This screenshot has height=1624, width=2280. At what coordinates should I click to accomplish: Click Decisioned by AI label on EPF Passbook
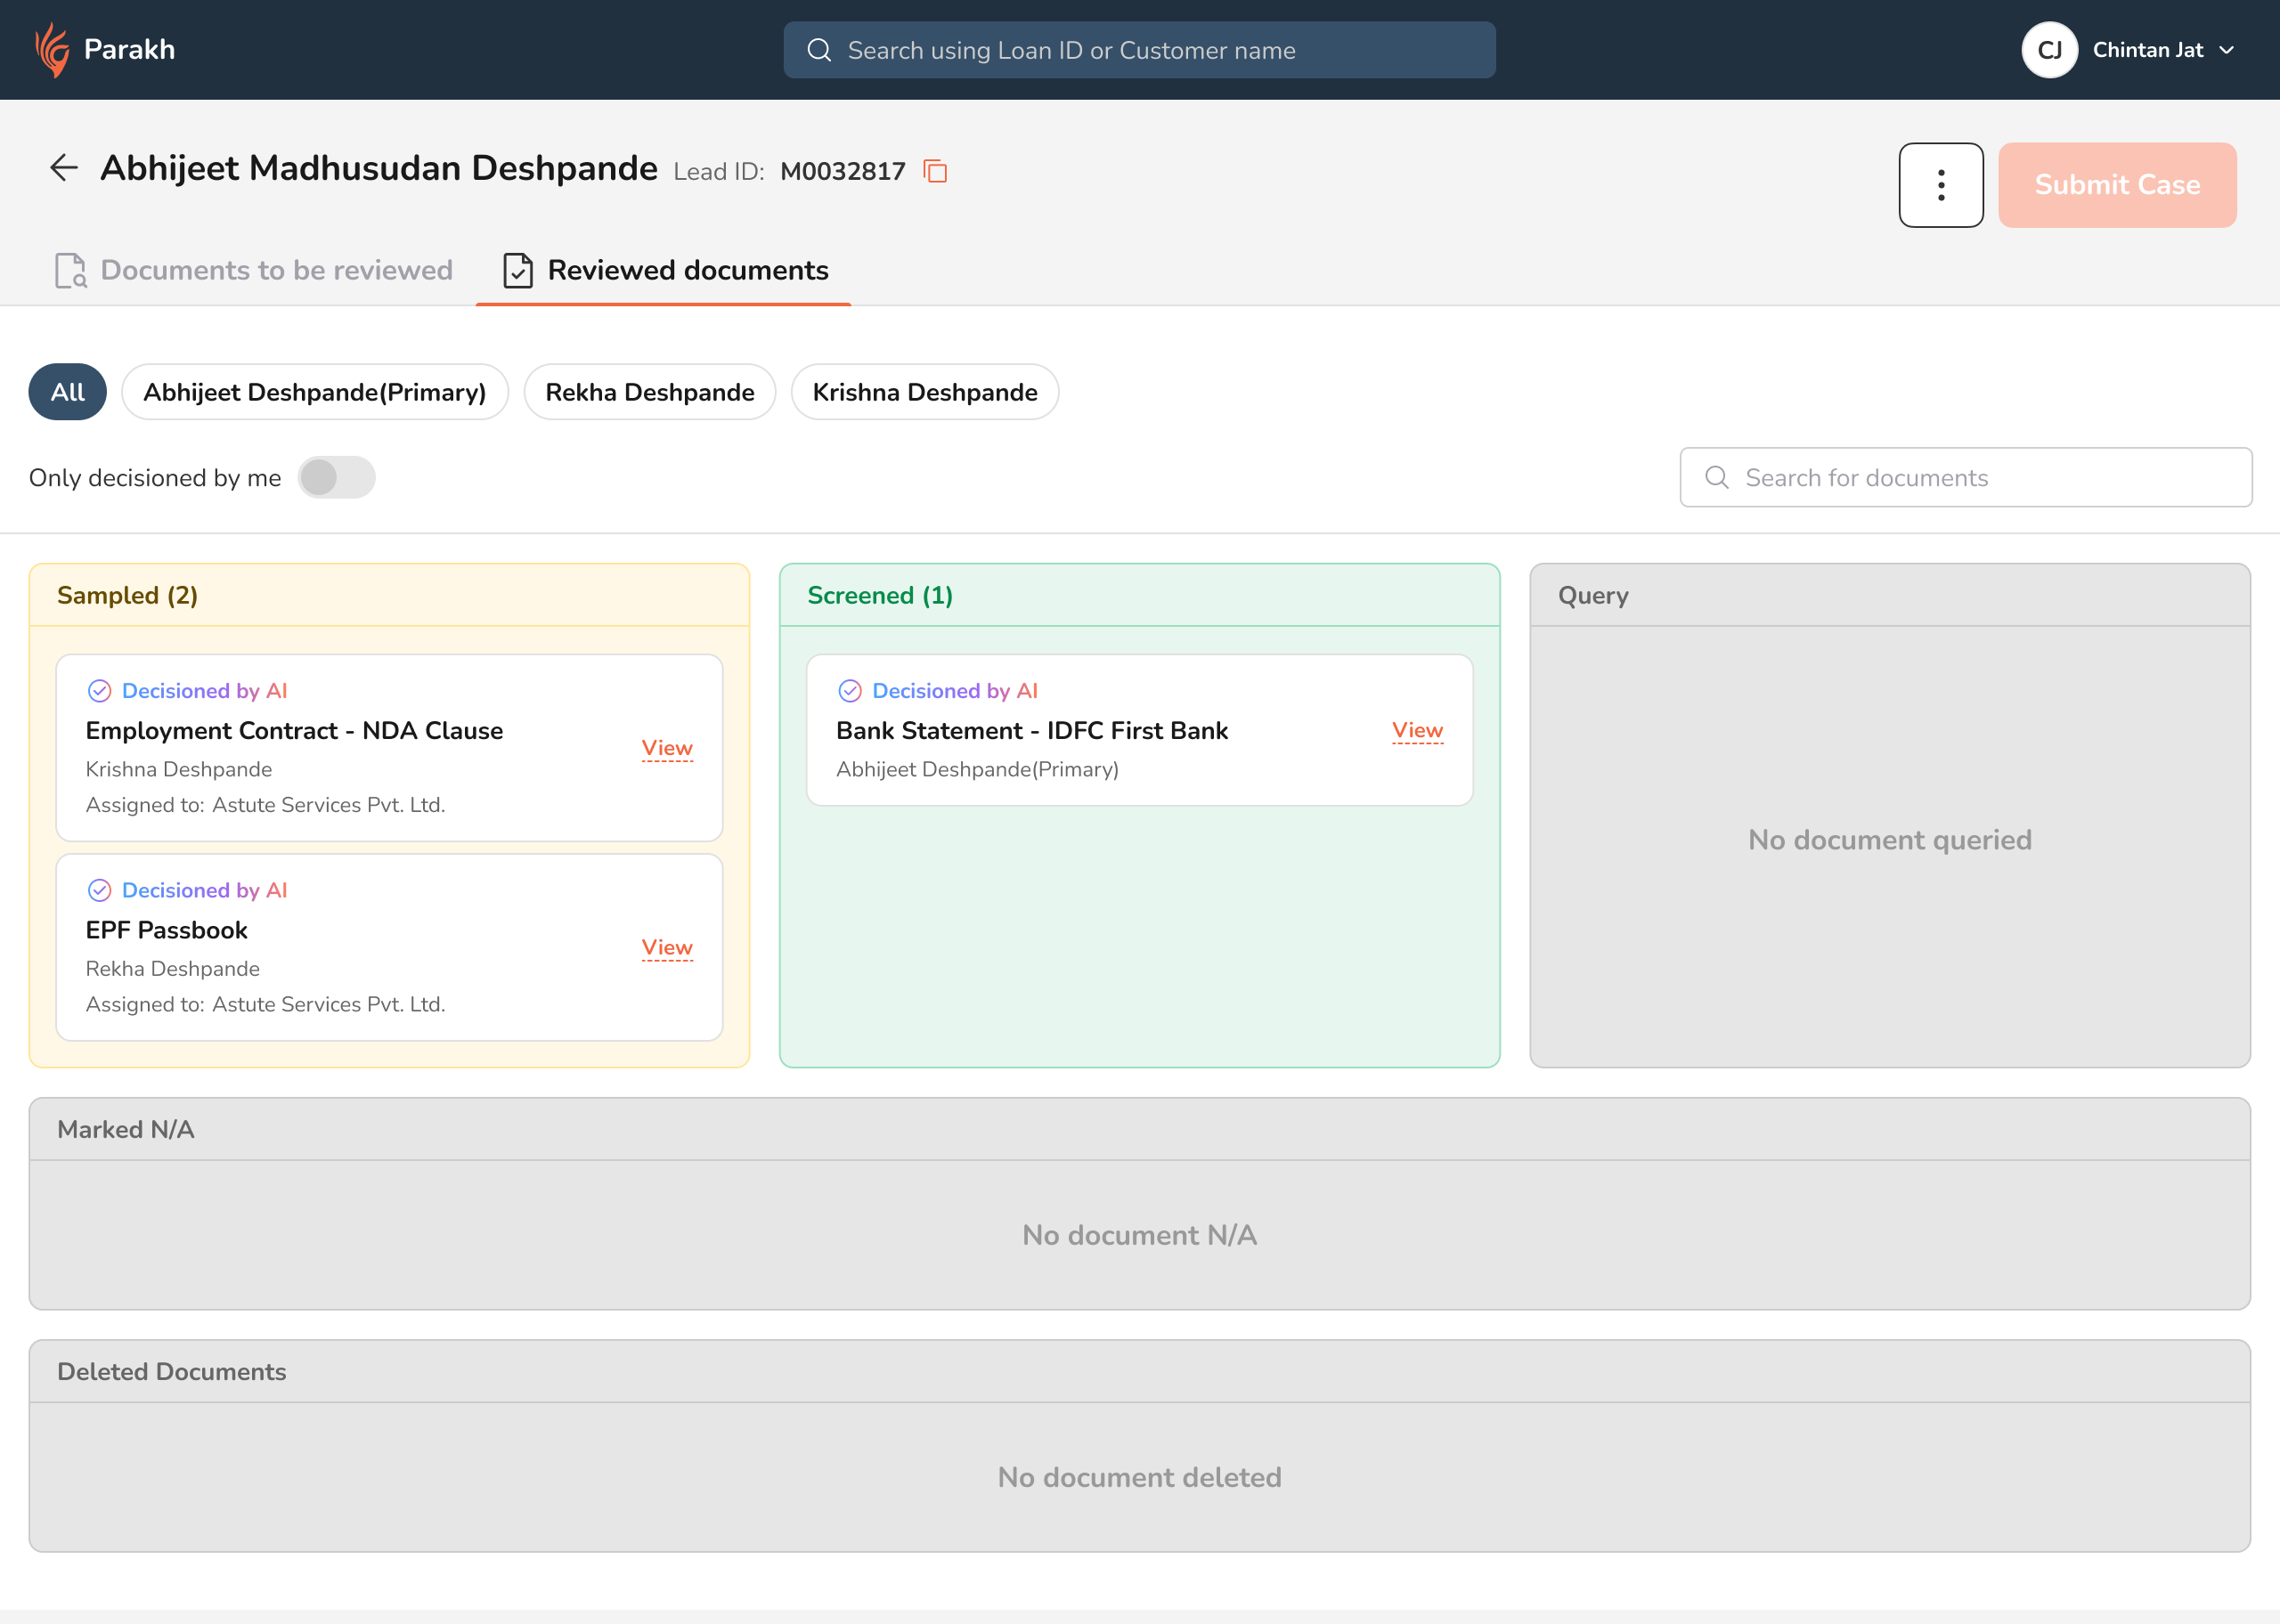coord(204,890)
